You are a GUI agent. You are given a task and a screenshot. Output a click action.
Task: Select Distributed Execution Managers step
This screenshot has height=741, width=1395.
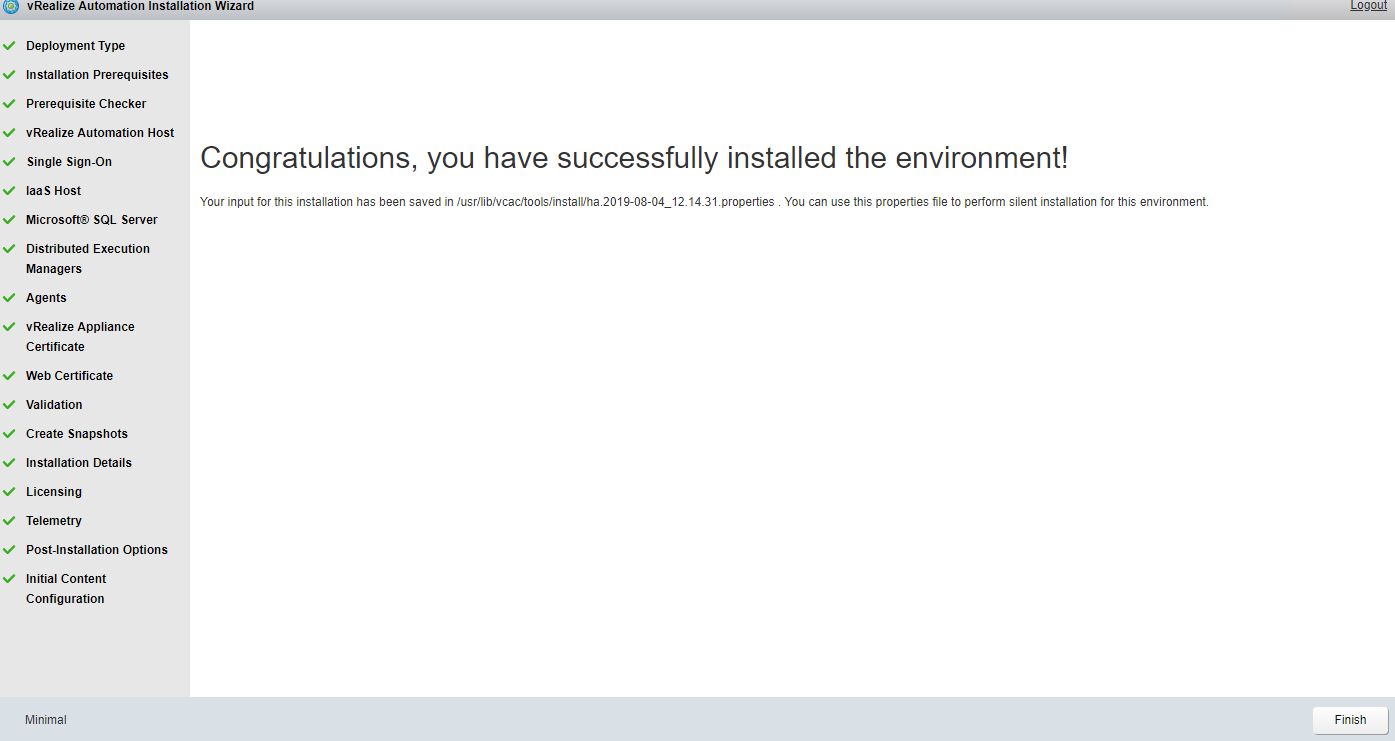(x=88, y=259)
